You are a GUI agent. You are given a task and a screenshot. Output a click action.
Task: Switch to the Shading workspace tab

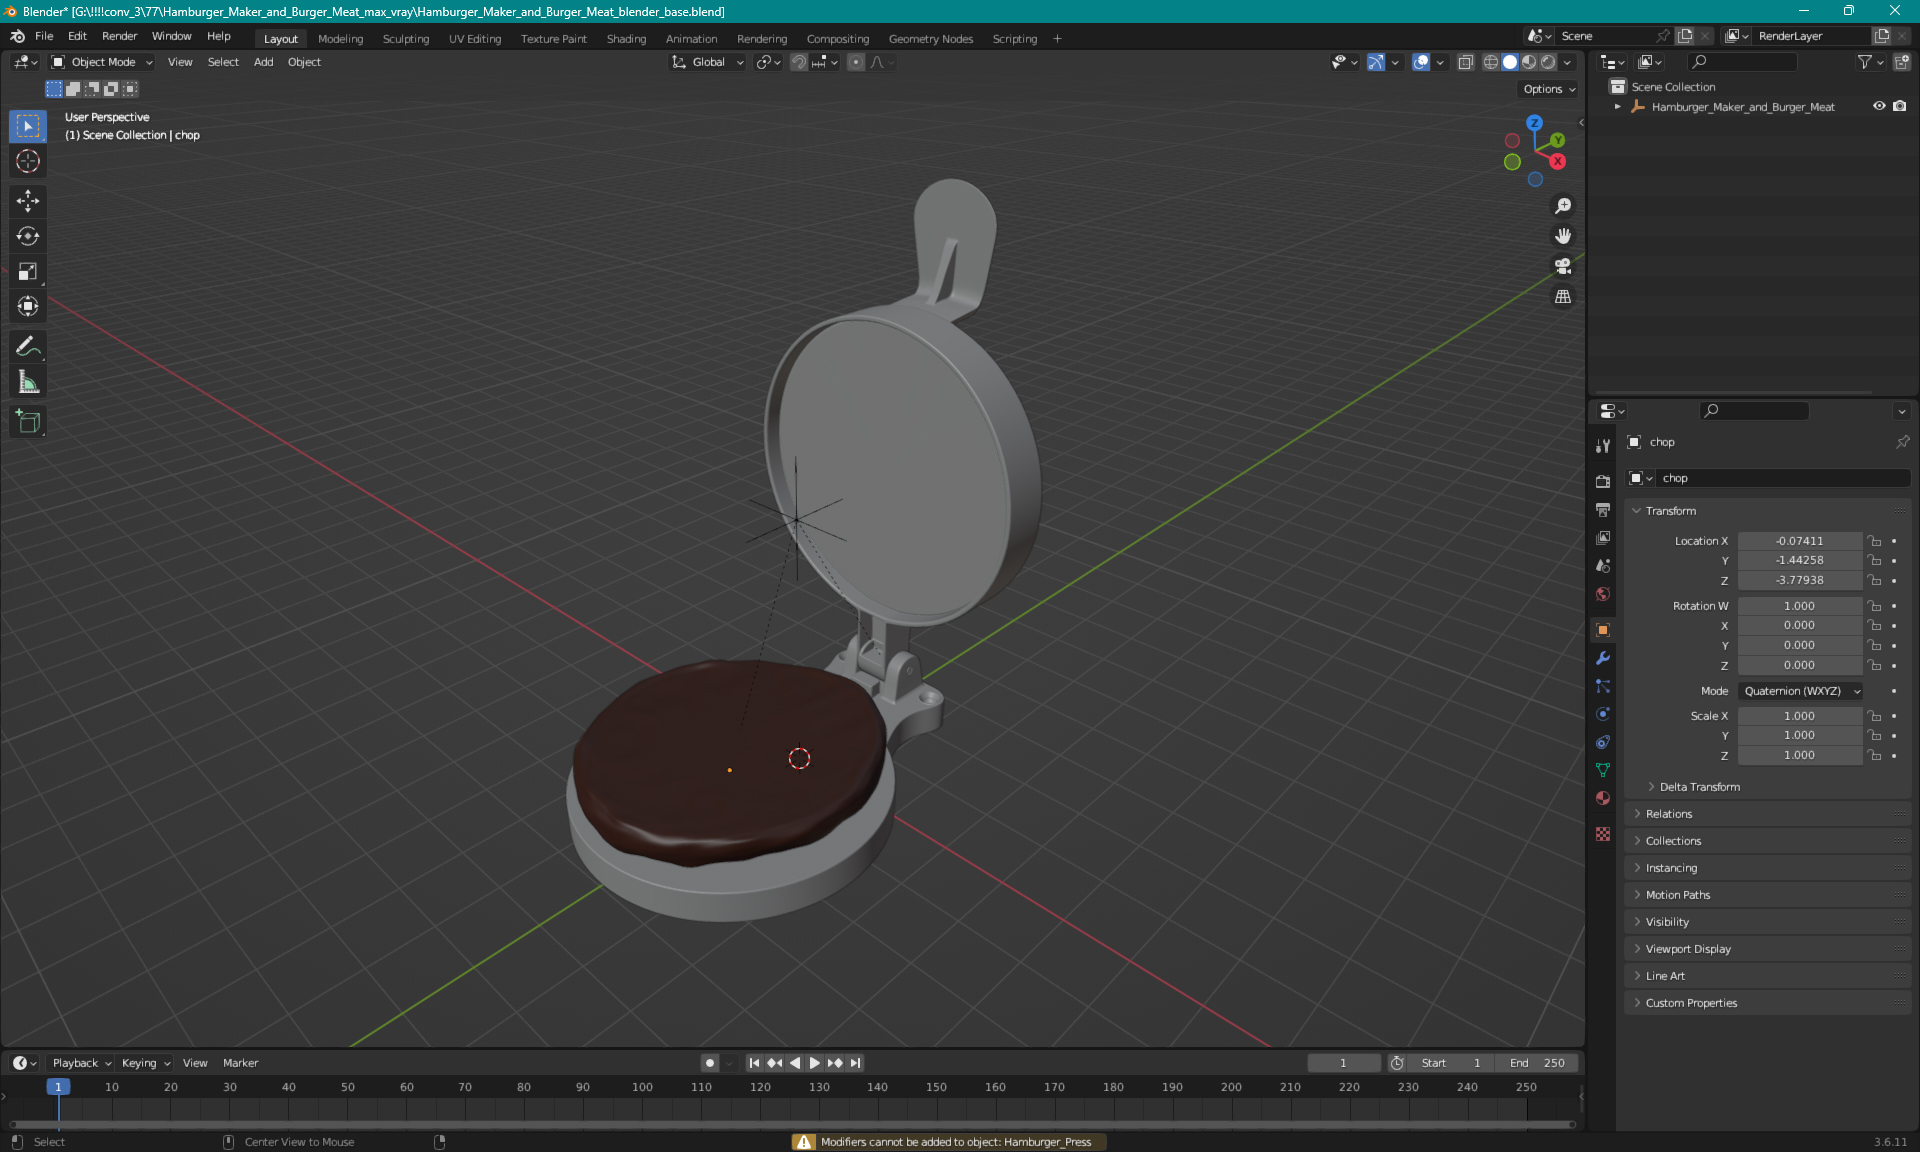point(626,39)
